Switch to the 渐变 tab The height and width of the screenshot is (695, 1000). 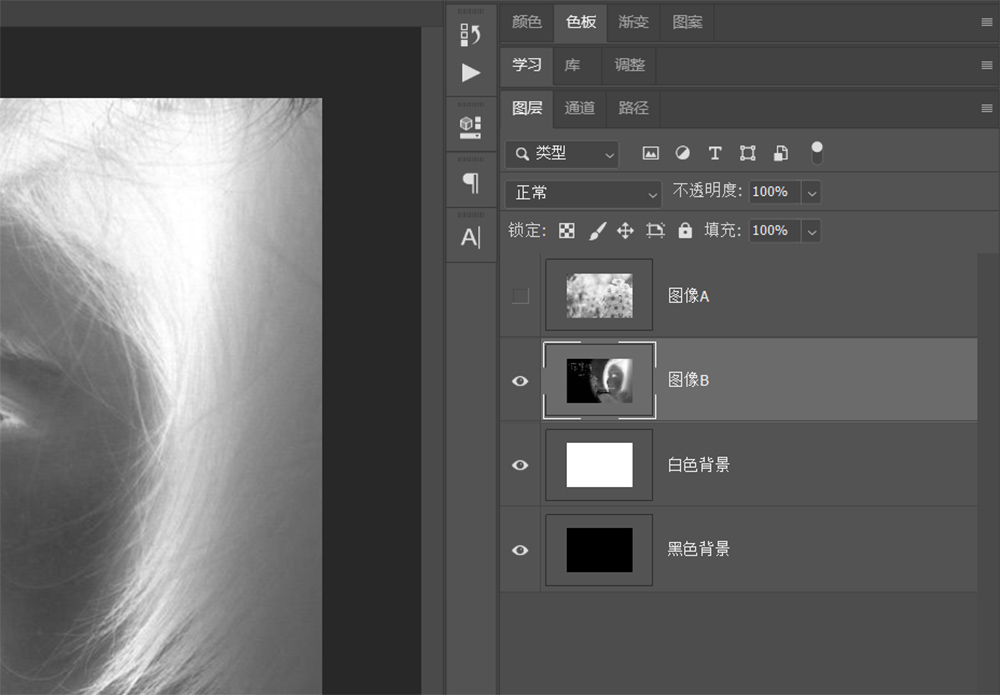pos(633,22)
